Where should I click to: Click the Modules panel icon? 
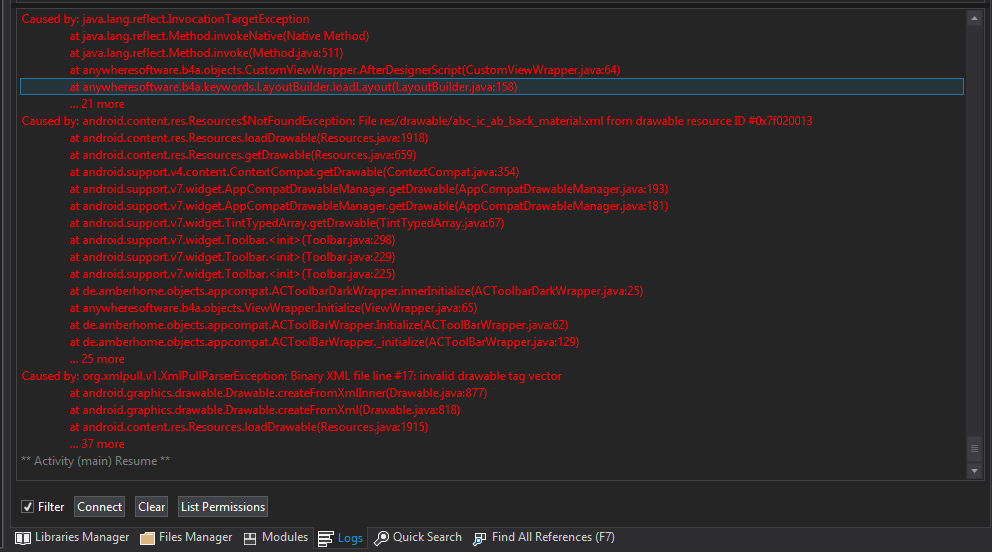coord(250,538)
